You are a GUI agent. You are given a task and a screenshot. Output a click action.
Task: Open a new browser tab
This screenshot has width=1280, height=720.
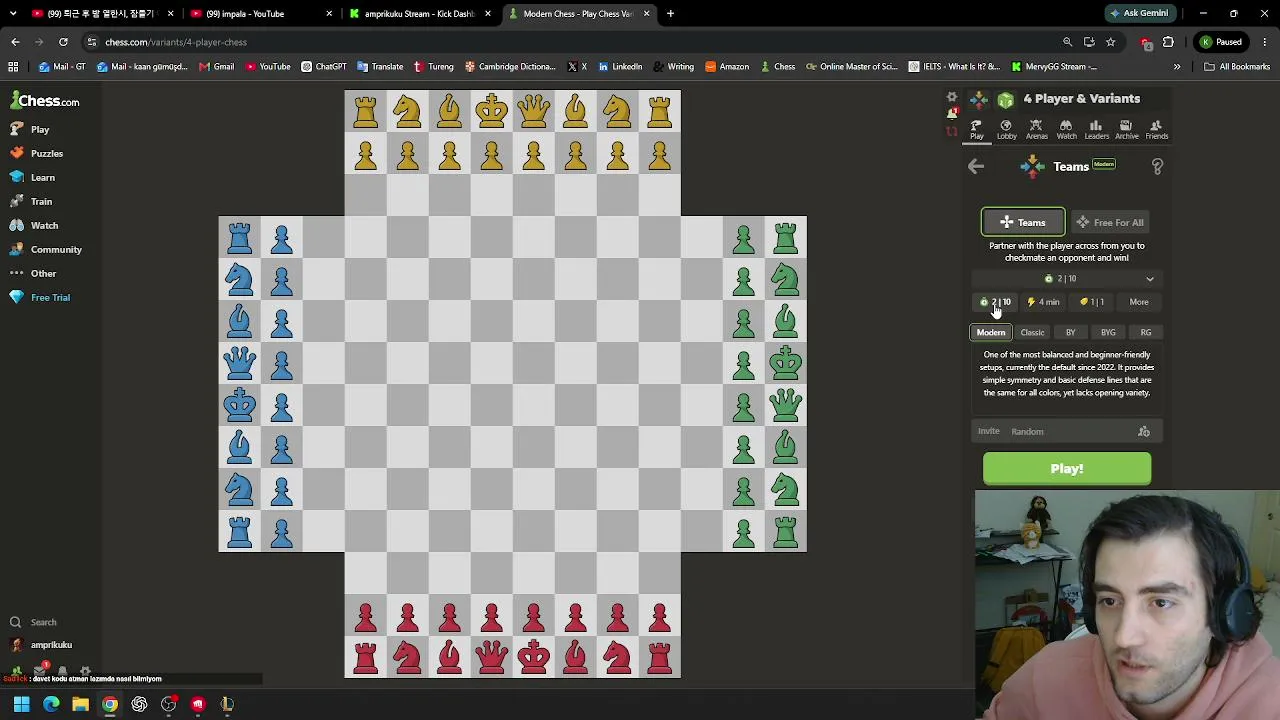click(x=670, y=14)
